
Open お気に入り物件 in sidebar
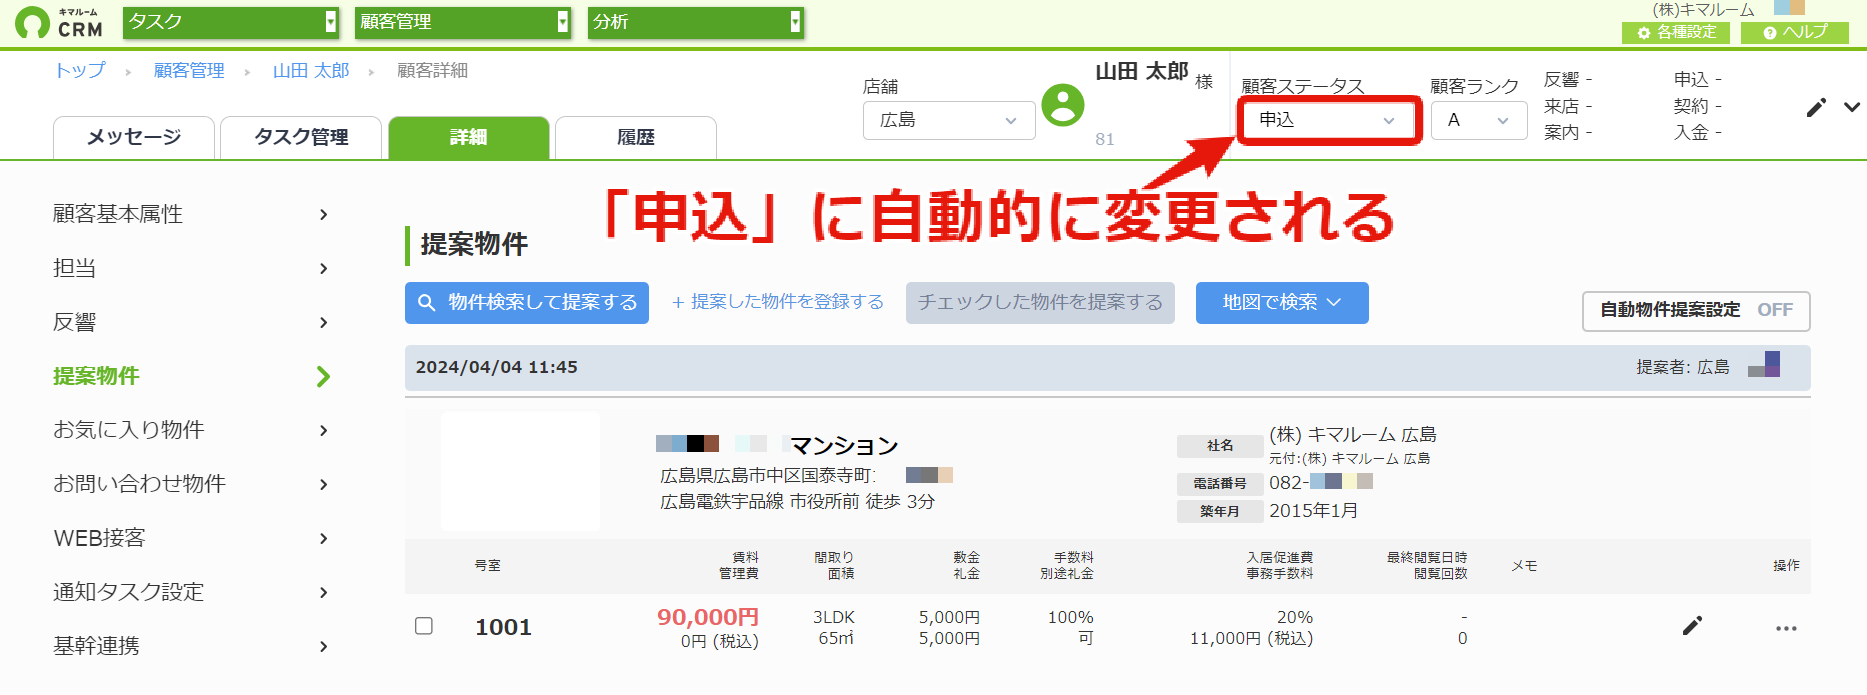[190, 430]
